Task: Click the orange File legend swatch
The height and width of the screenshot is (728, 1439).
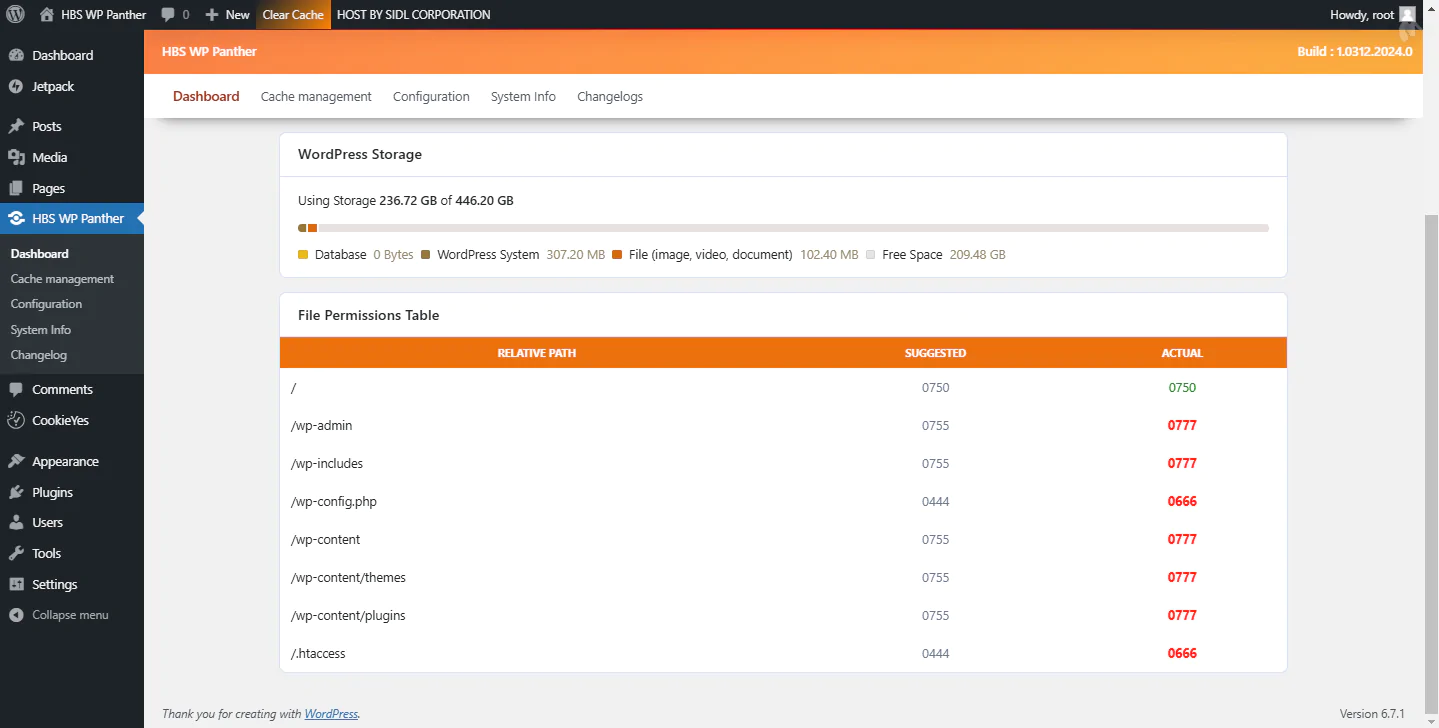Action: coord(618,255)
